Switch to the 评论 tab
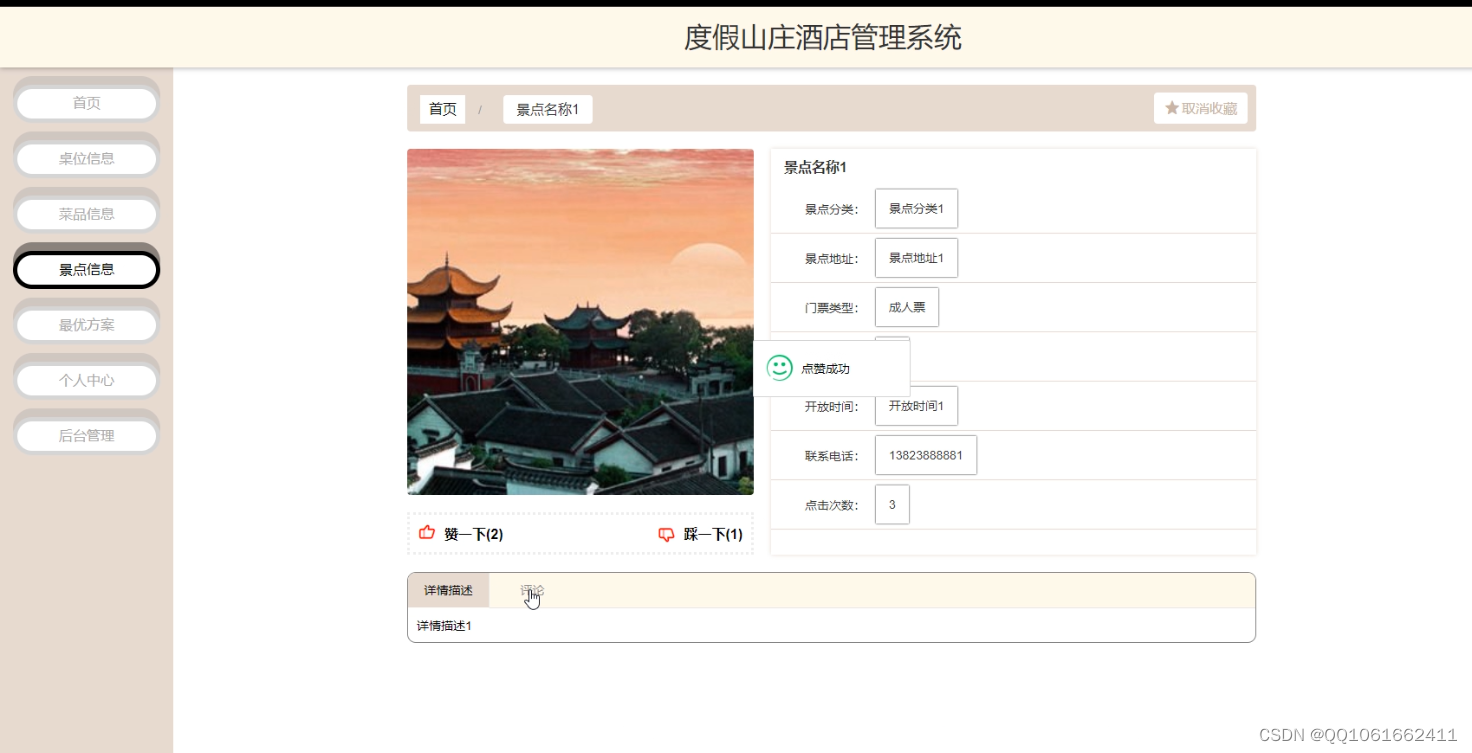The width and height of the screenshot is (1472, 753). pos(532,590)
